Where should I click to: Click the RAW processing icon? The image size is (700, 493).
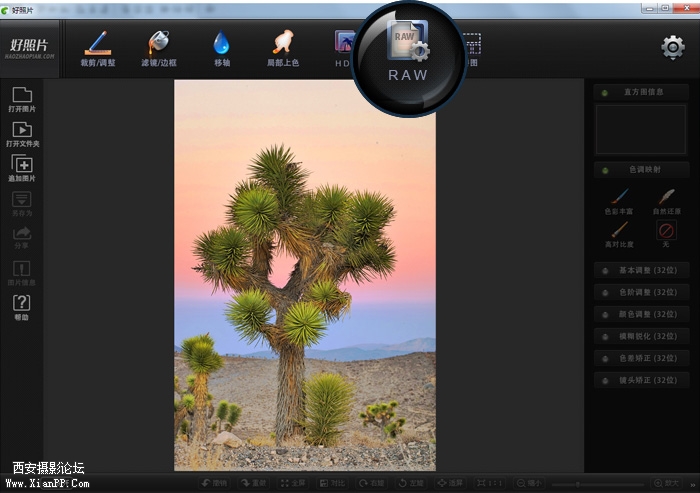point(408,57)
